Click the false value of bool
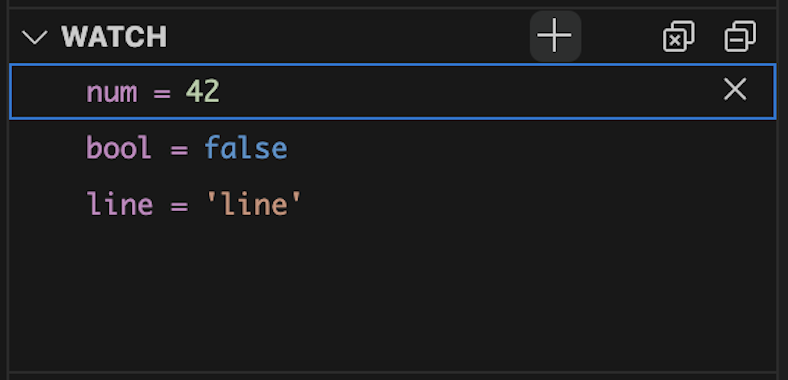 coord(246,148)
